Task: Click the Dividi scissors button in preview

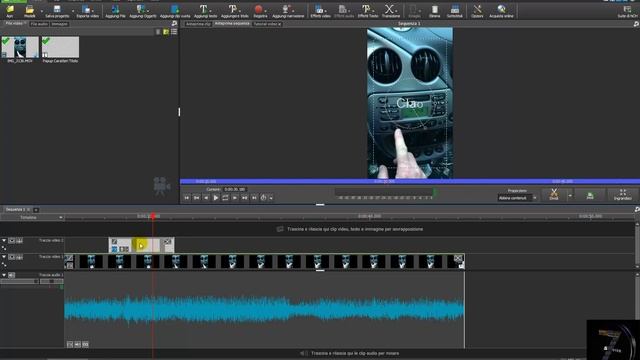Action: point(553,194)
